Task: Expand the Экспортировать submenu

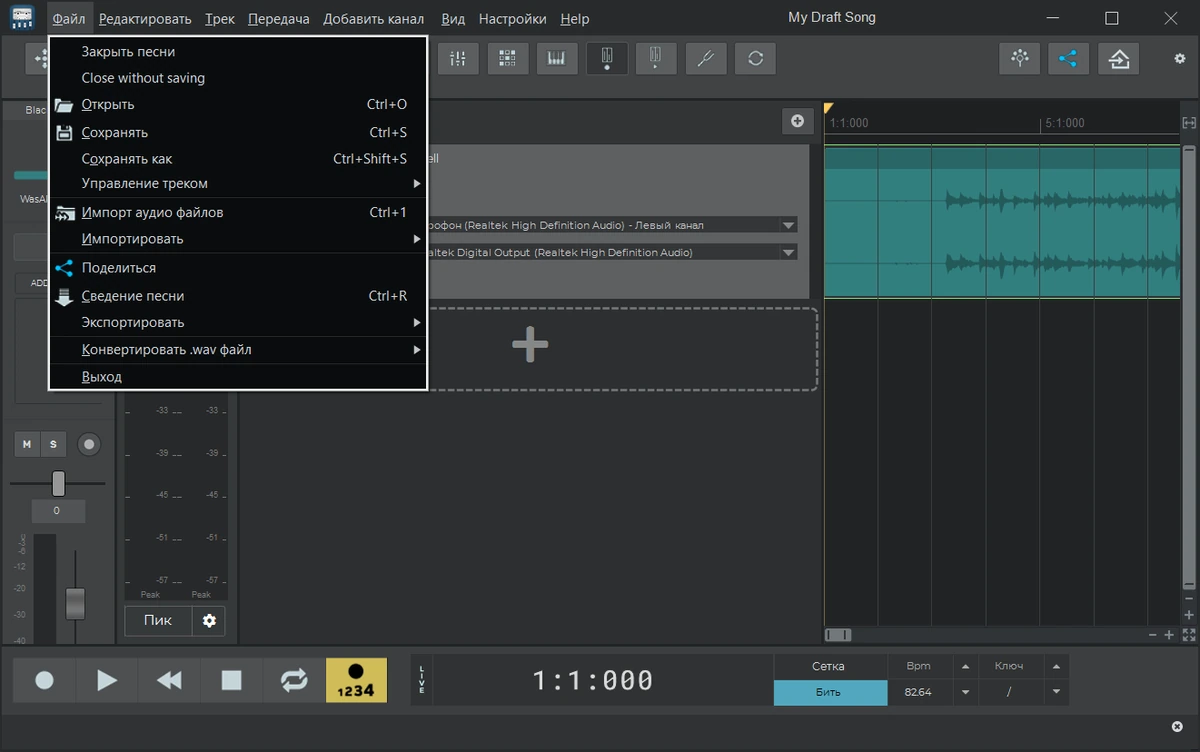Action: (238, 323)
